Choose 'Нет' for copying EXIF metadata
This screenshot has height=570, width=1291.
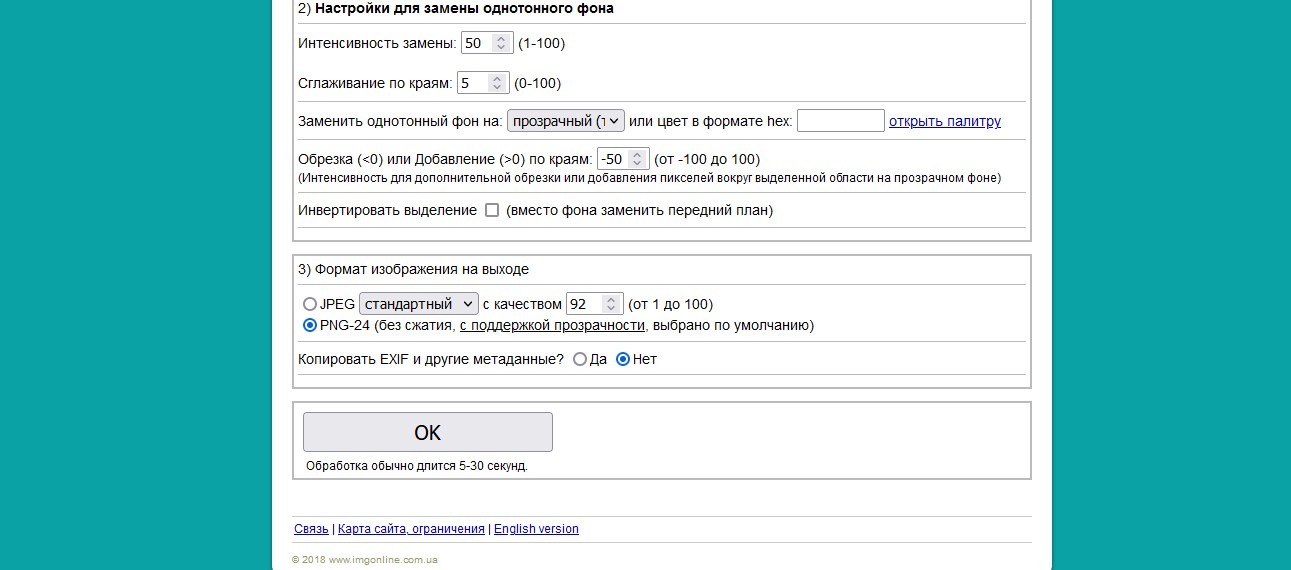click(623, 360)
